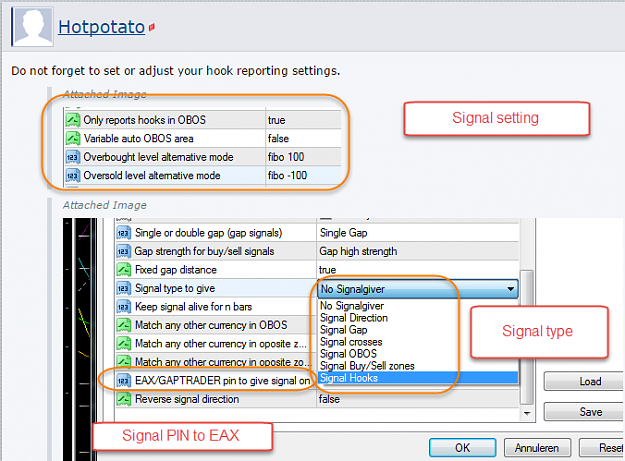
Task: Select 'Oversold level alternative mode' label
Action: [151, 175]
